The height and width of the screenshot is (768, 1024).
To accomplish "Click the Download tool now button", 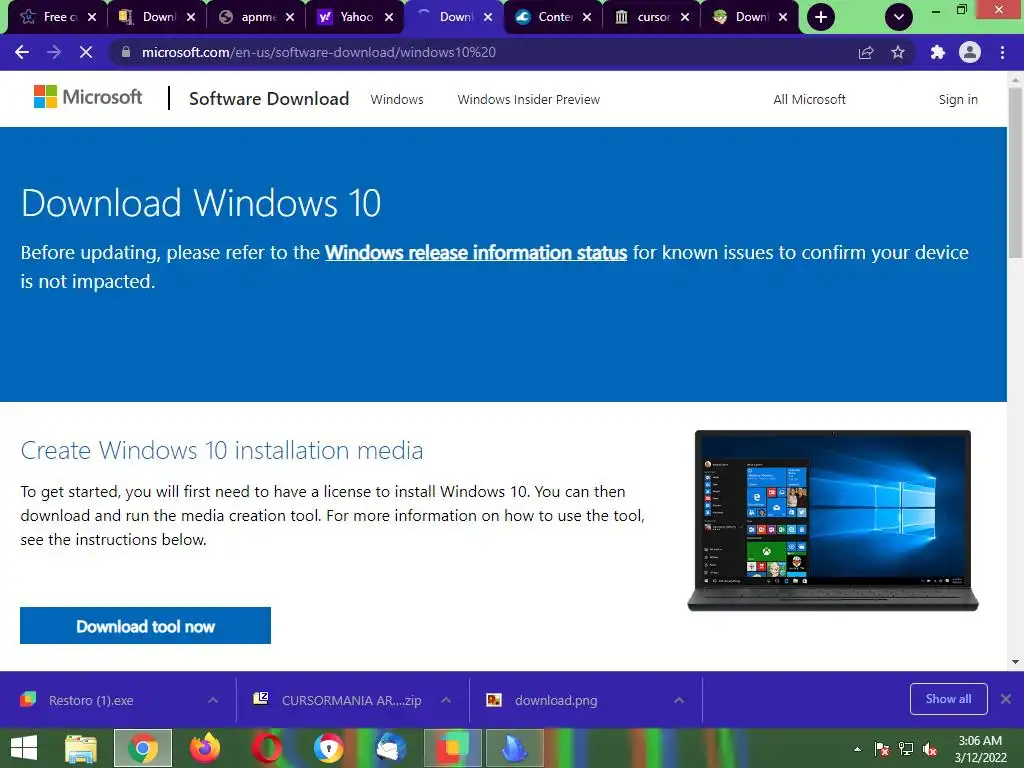I will [x=145, y=626].
